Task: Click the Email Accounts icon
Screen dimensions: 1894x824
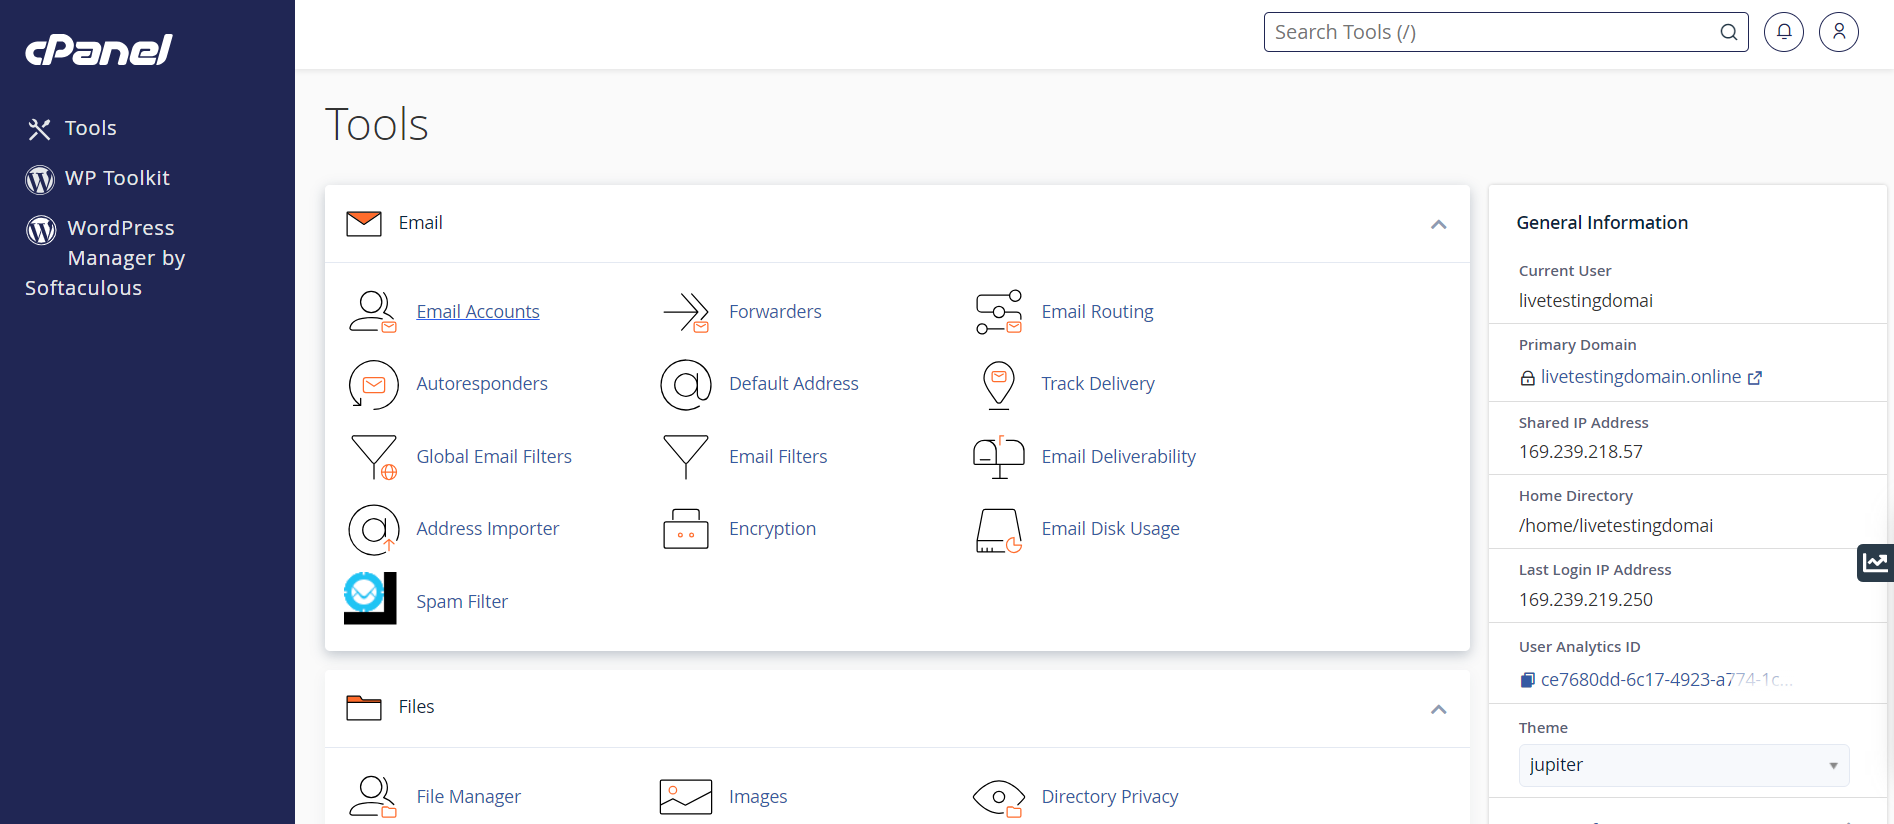Action: 372,312
